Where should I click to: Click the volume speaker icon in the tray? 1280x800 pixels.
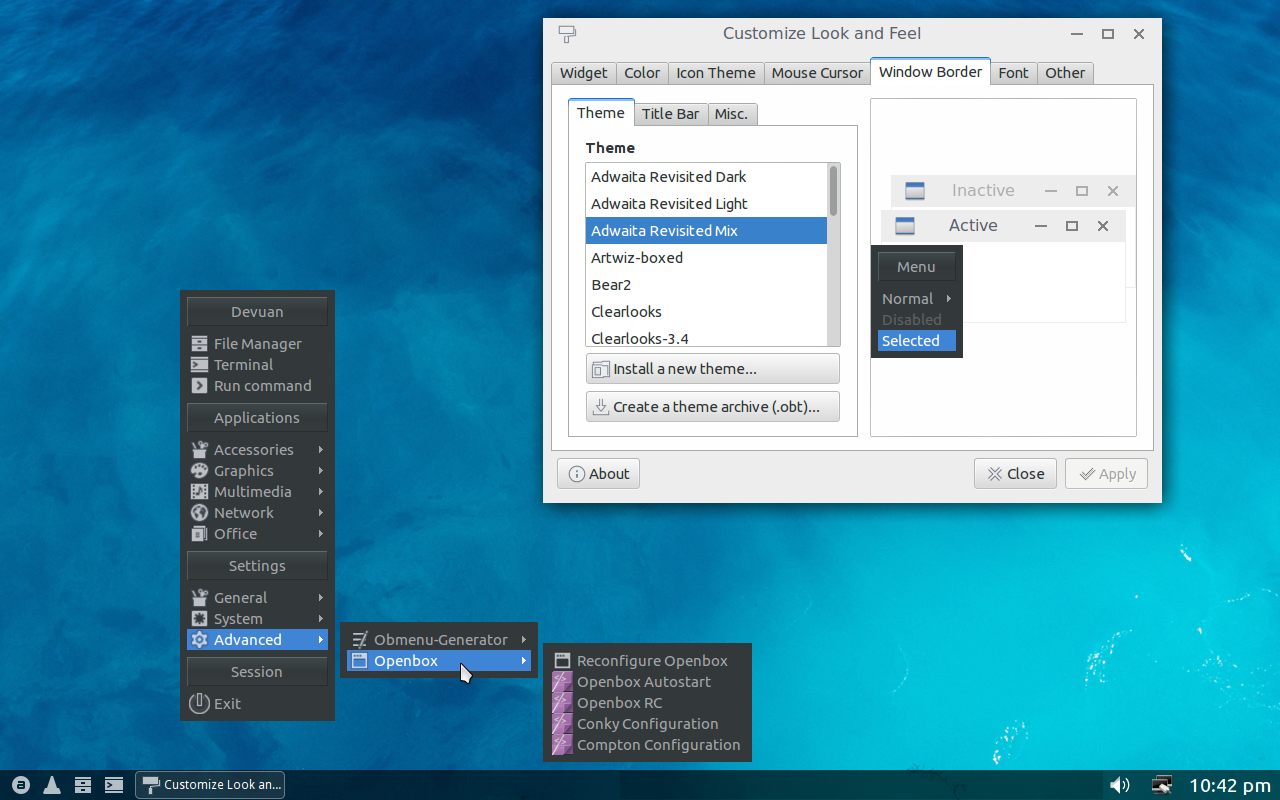[1120, 785]
